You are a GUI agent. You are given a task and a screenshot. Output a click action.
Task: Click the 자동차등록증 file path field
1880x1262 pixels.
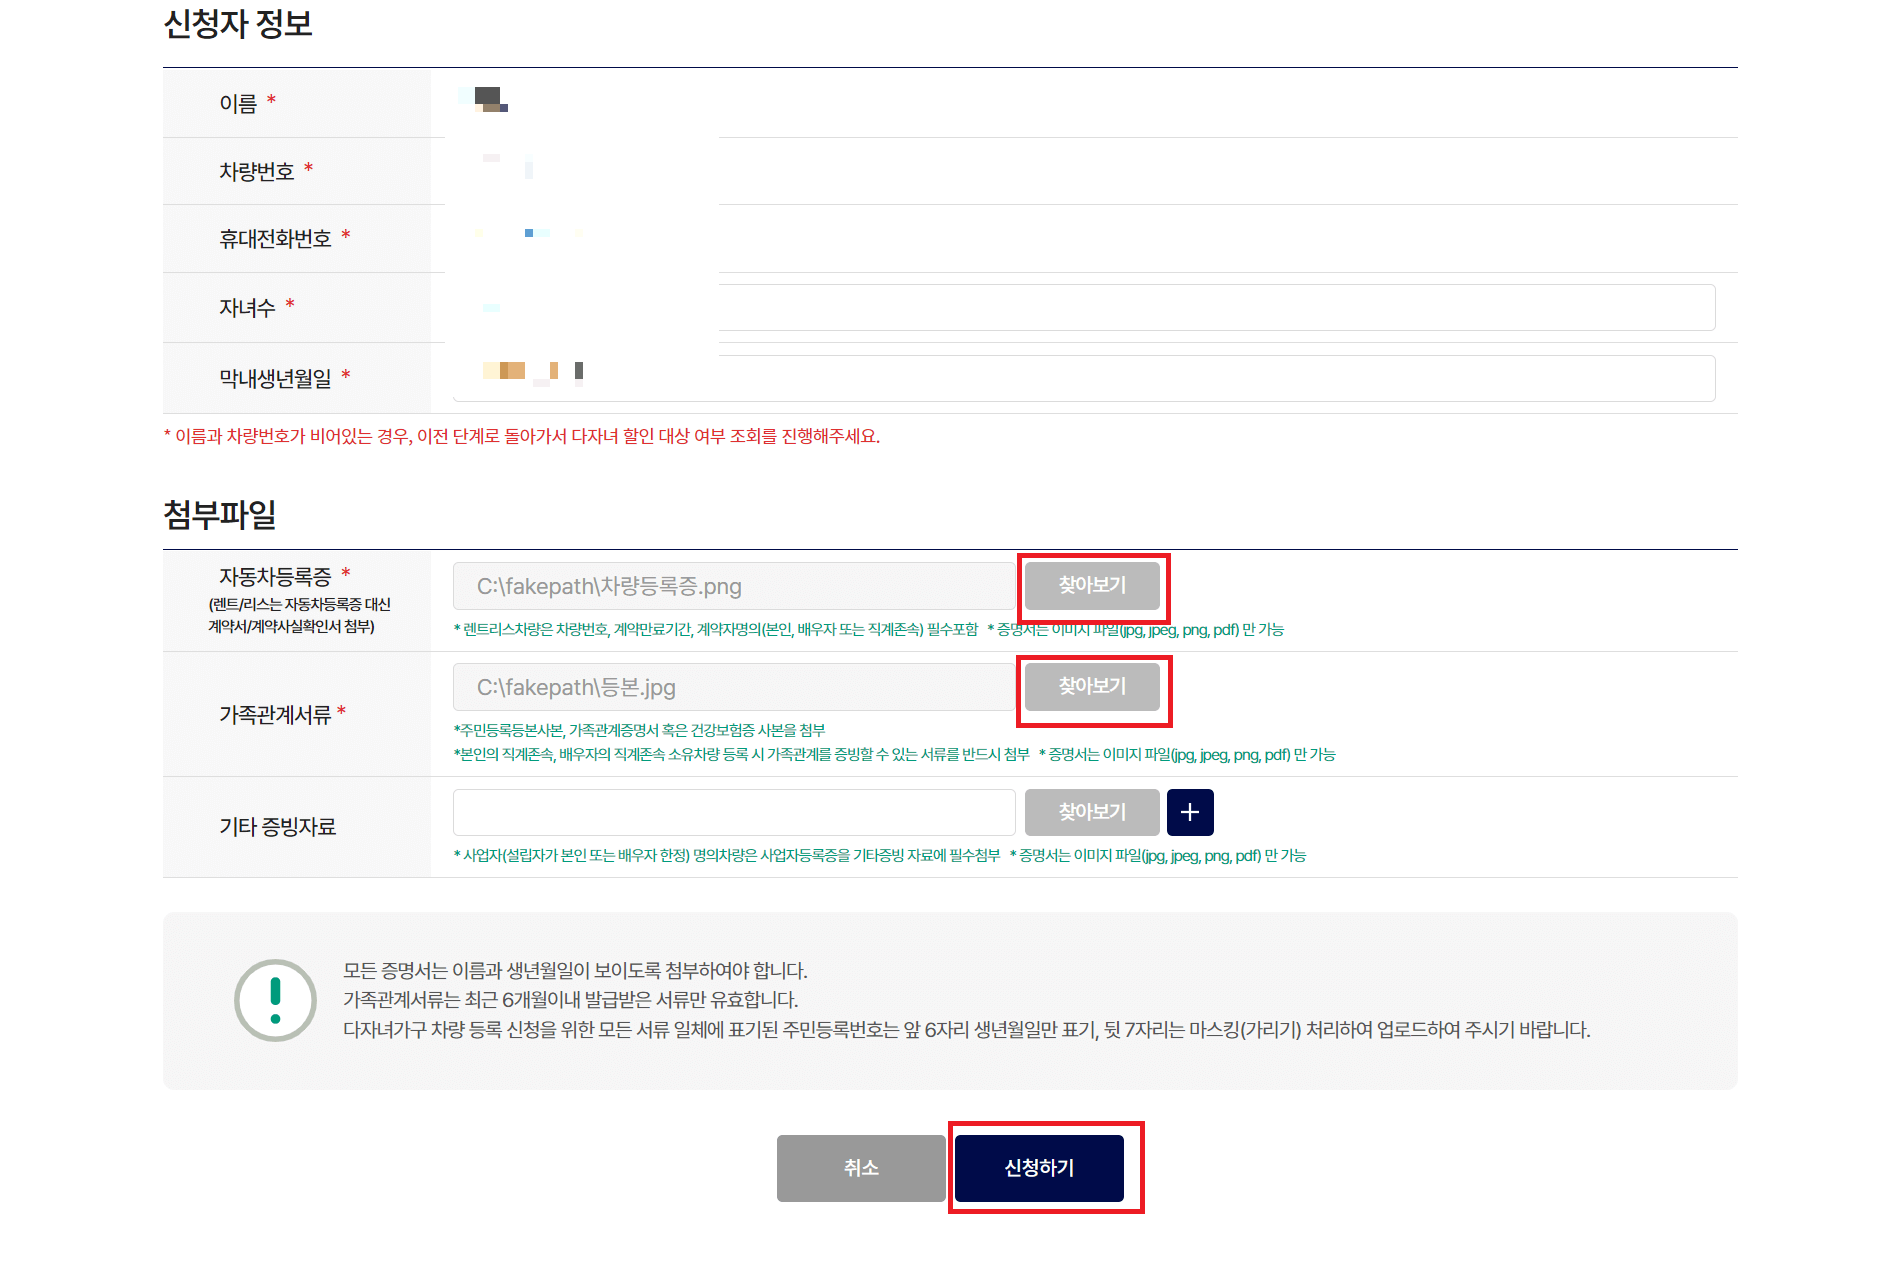coord(734,586)
